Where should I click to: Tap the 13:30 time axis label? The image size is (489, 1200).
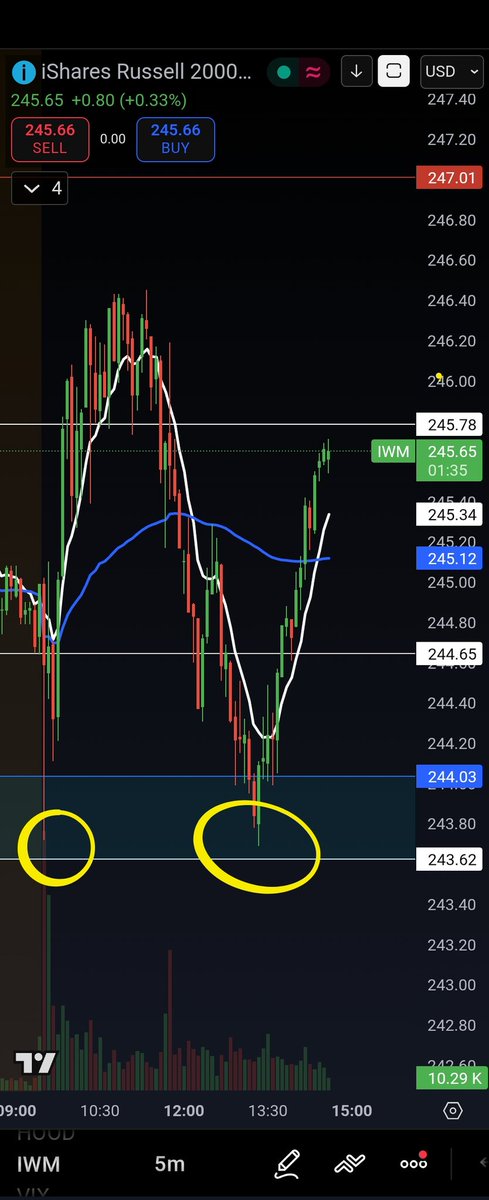268,1110
